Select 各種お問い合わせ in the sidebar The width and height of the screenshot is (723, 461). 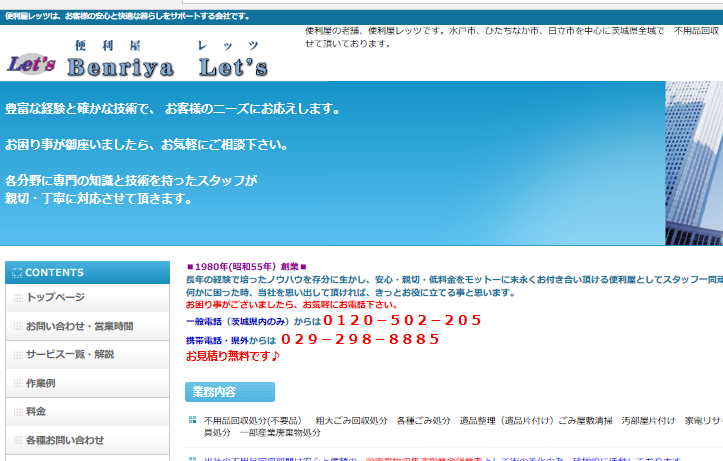click(x=65, y=440)
